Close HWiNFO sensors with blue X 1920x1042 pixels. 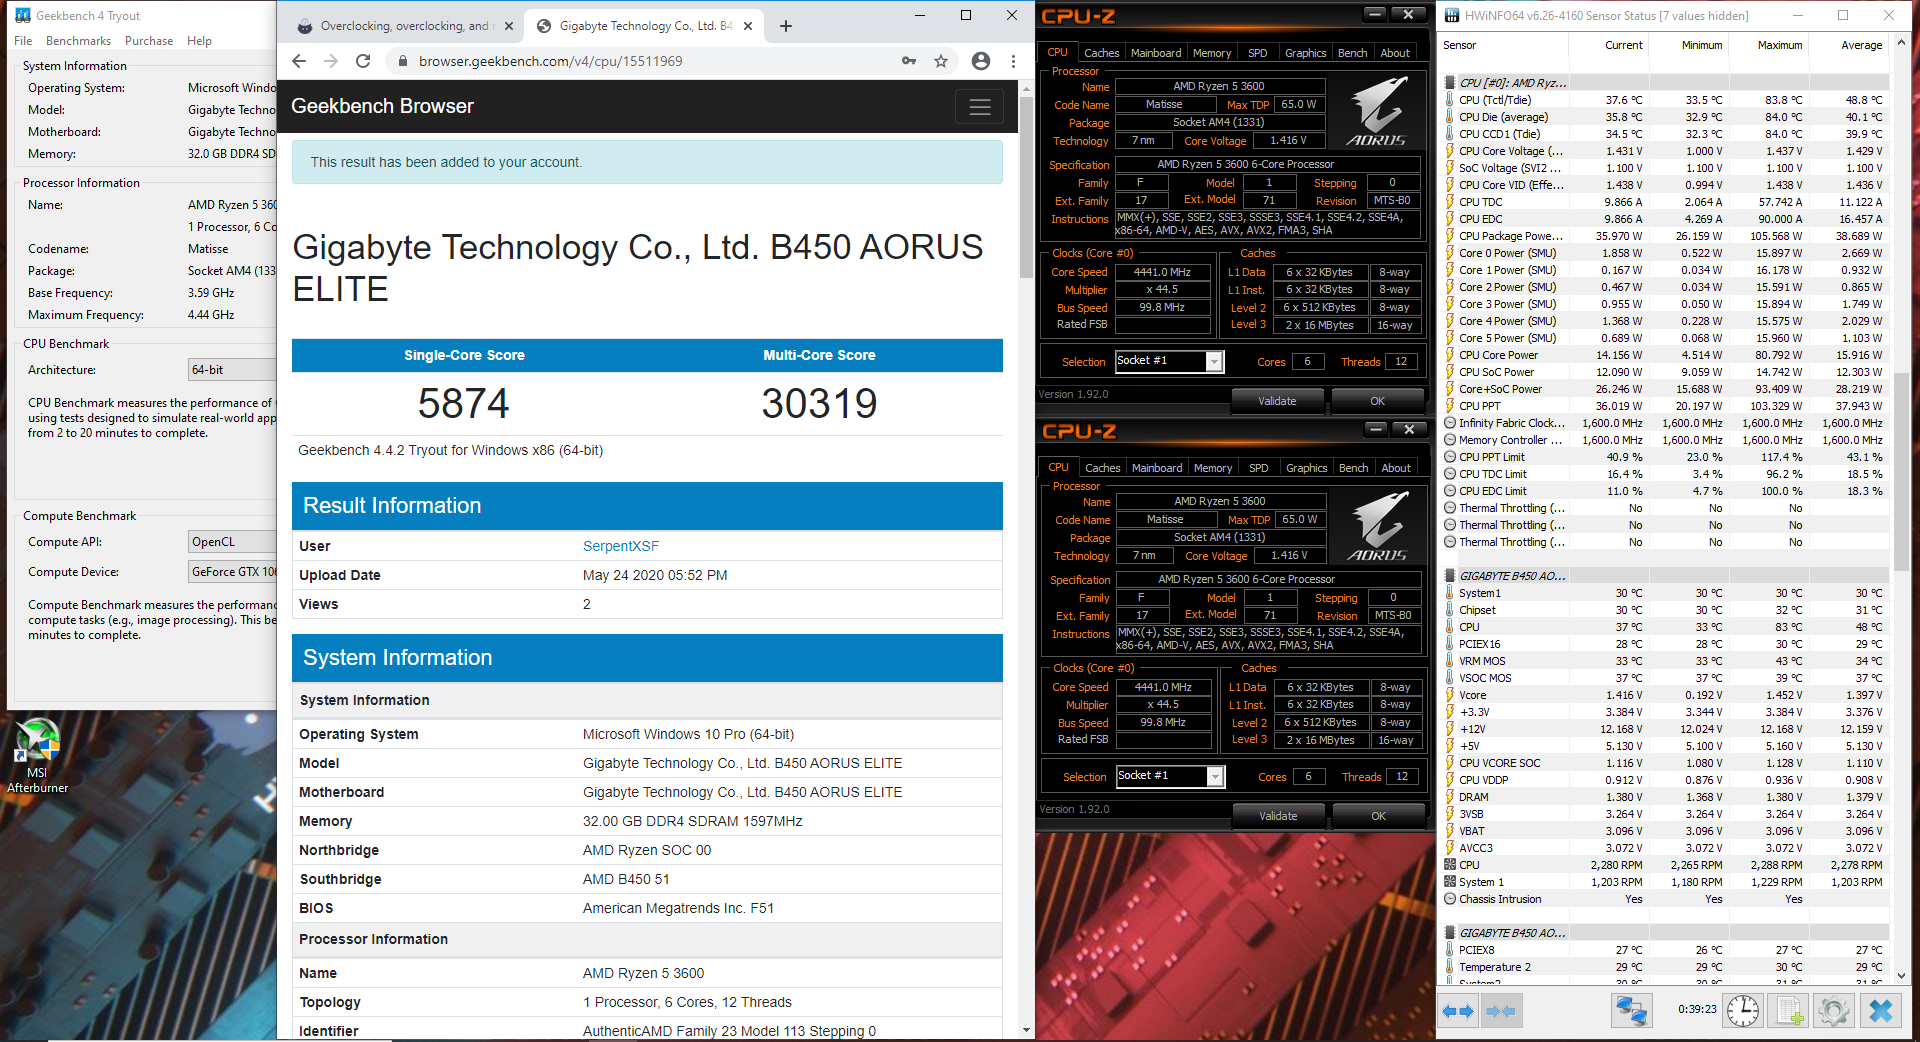click(1881, 1011)
